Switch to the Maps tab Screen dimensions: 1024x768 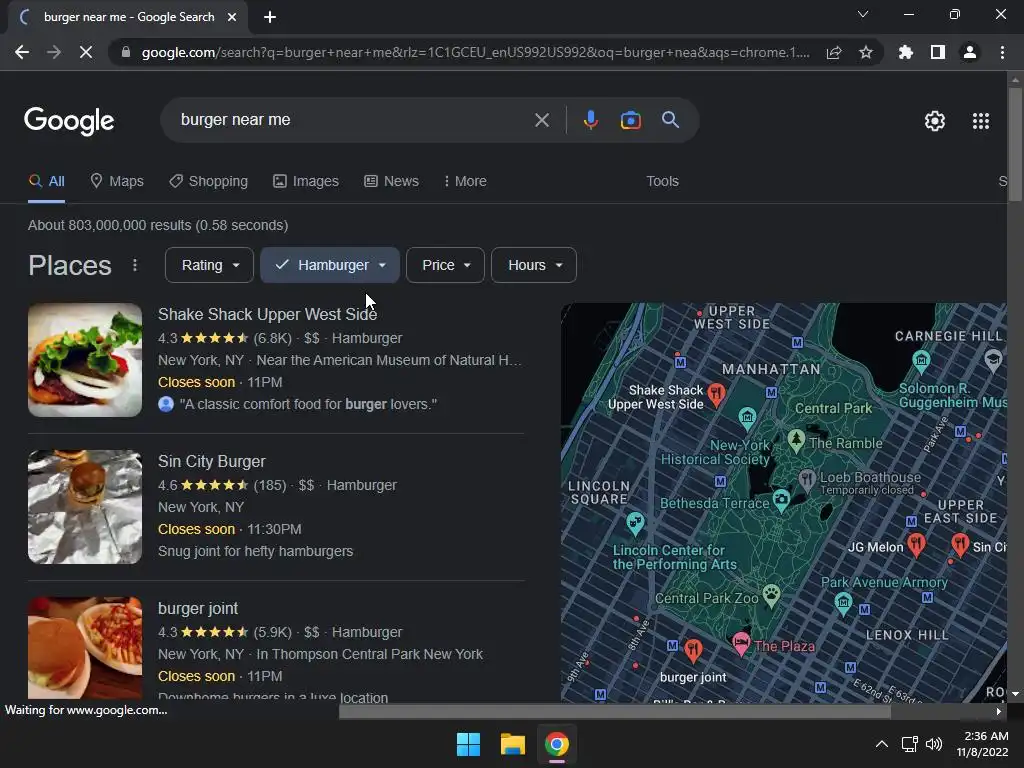(x=117, y=182)
